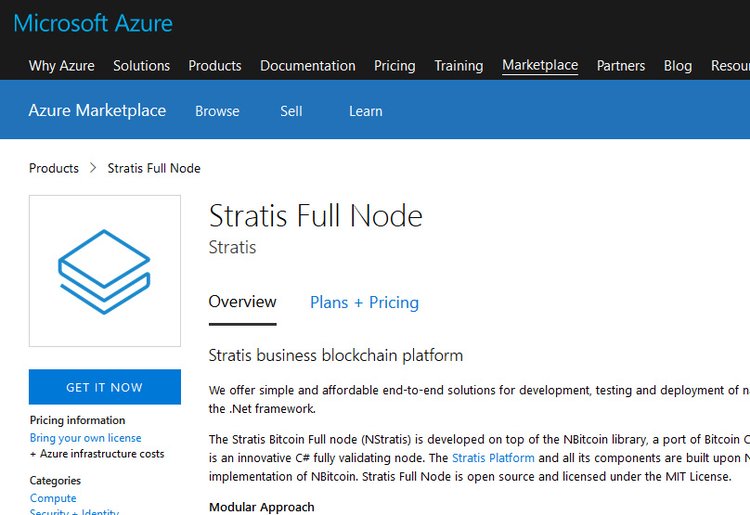Open the Solutions menu item

(141, 66)
